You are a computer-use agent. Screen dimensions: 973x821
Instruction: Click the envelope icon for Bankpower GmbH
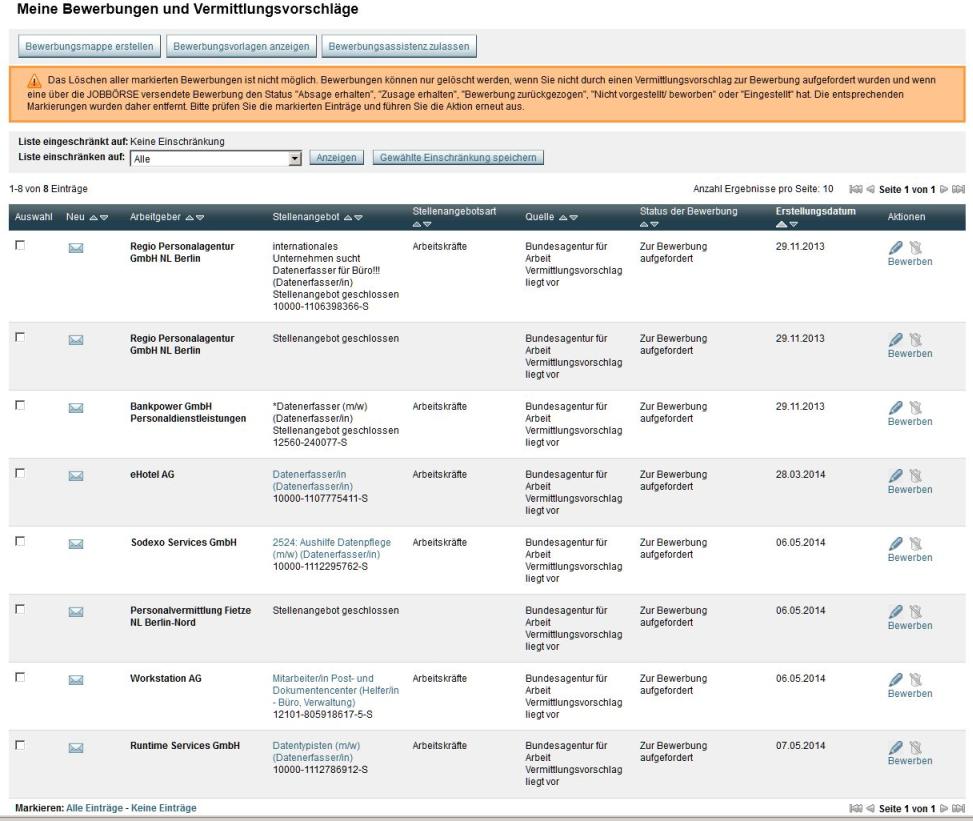click(75, 408)
